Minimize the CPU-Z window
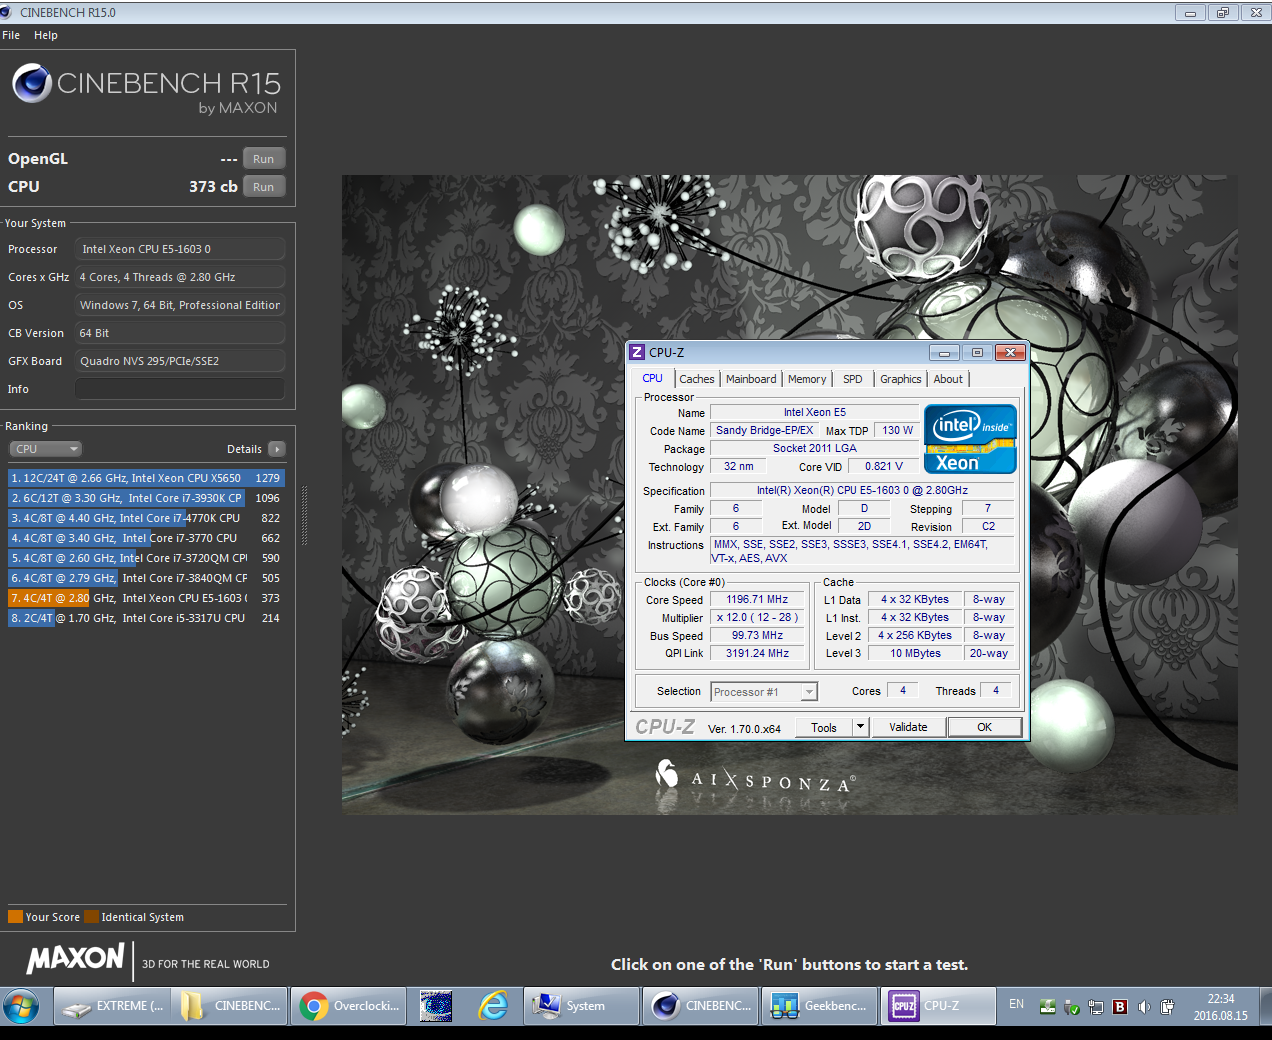Viewport: 1272px width, 1040px height. (944, 352)
